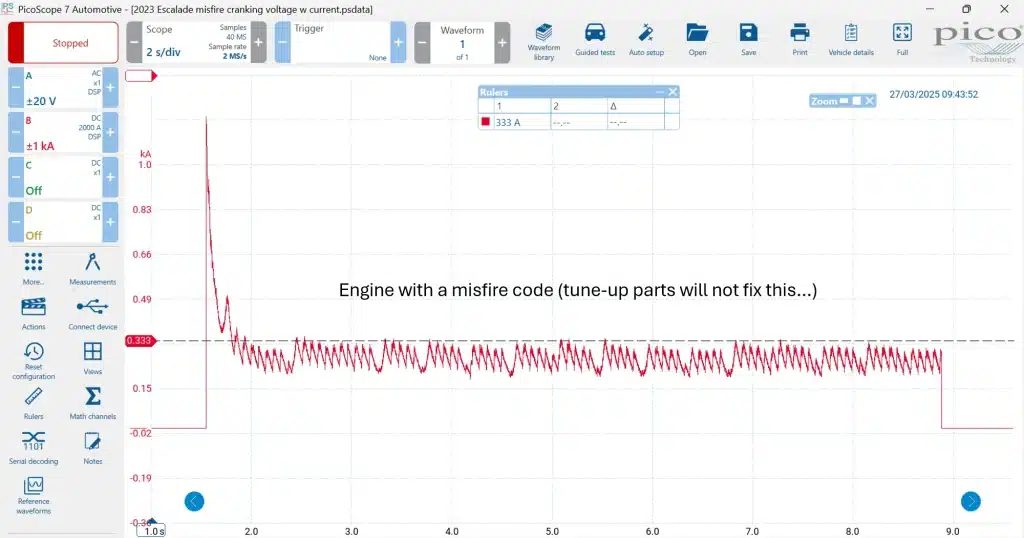Image resolution: width=1024 pixels, height=538 pixels.
Task: Increase Channel C range
Action: (110, 177)
